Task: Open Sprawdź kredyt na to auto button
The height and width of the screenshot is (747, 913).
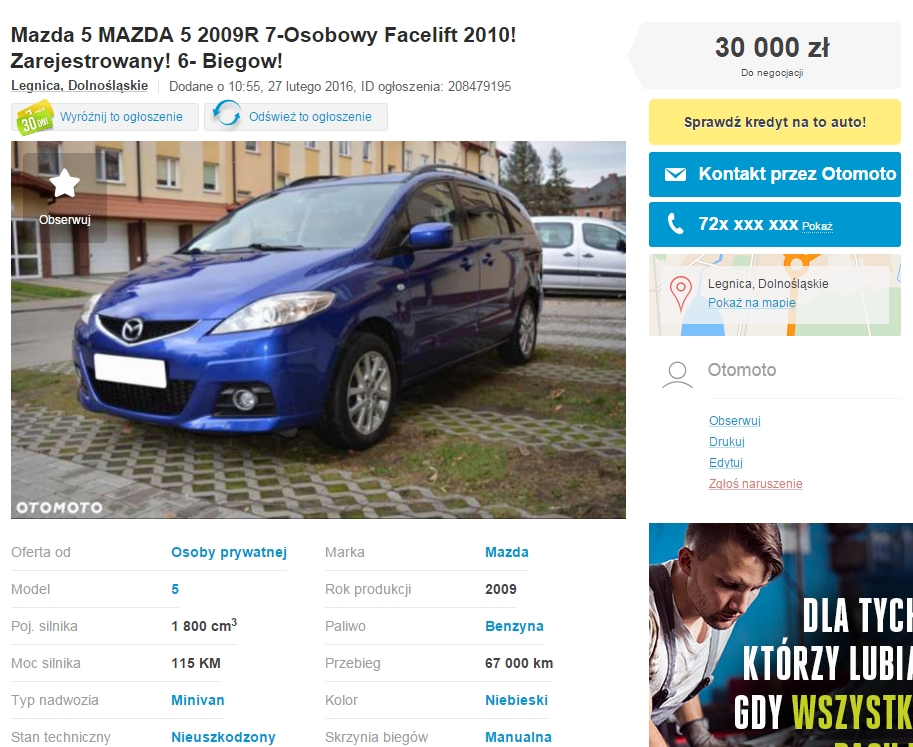Action: (x=774, y=122)
